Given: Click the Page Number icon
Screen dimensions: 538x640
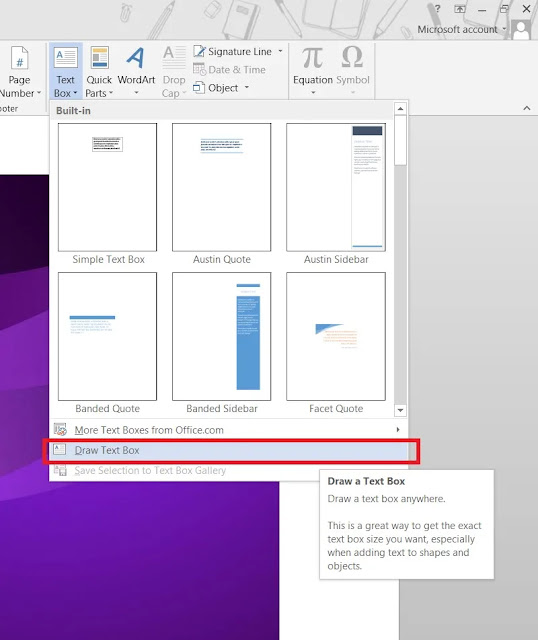Looking at the screenshot, I should click(x=19, y=58).
